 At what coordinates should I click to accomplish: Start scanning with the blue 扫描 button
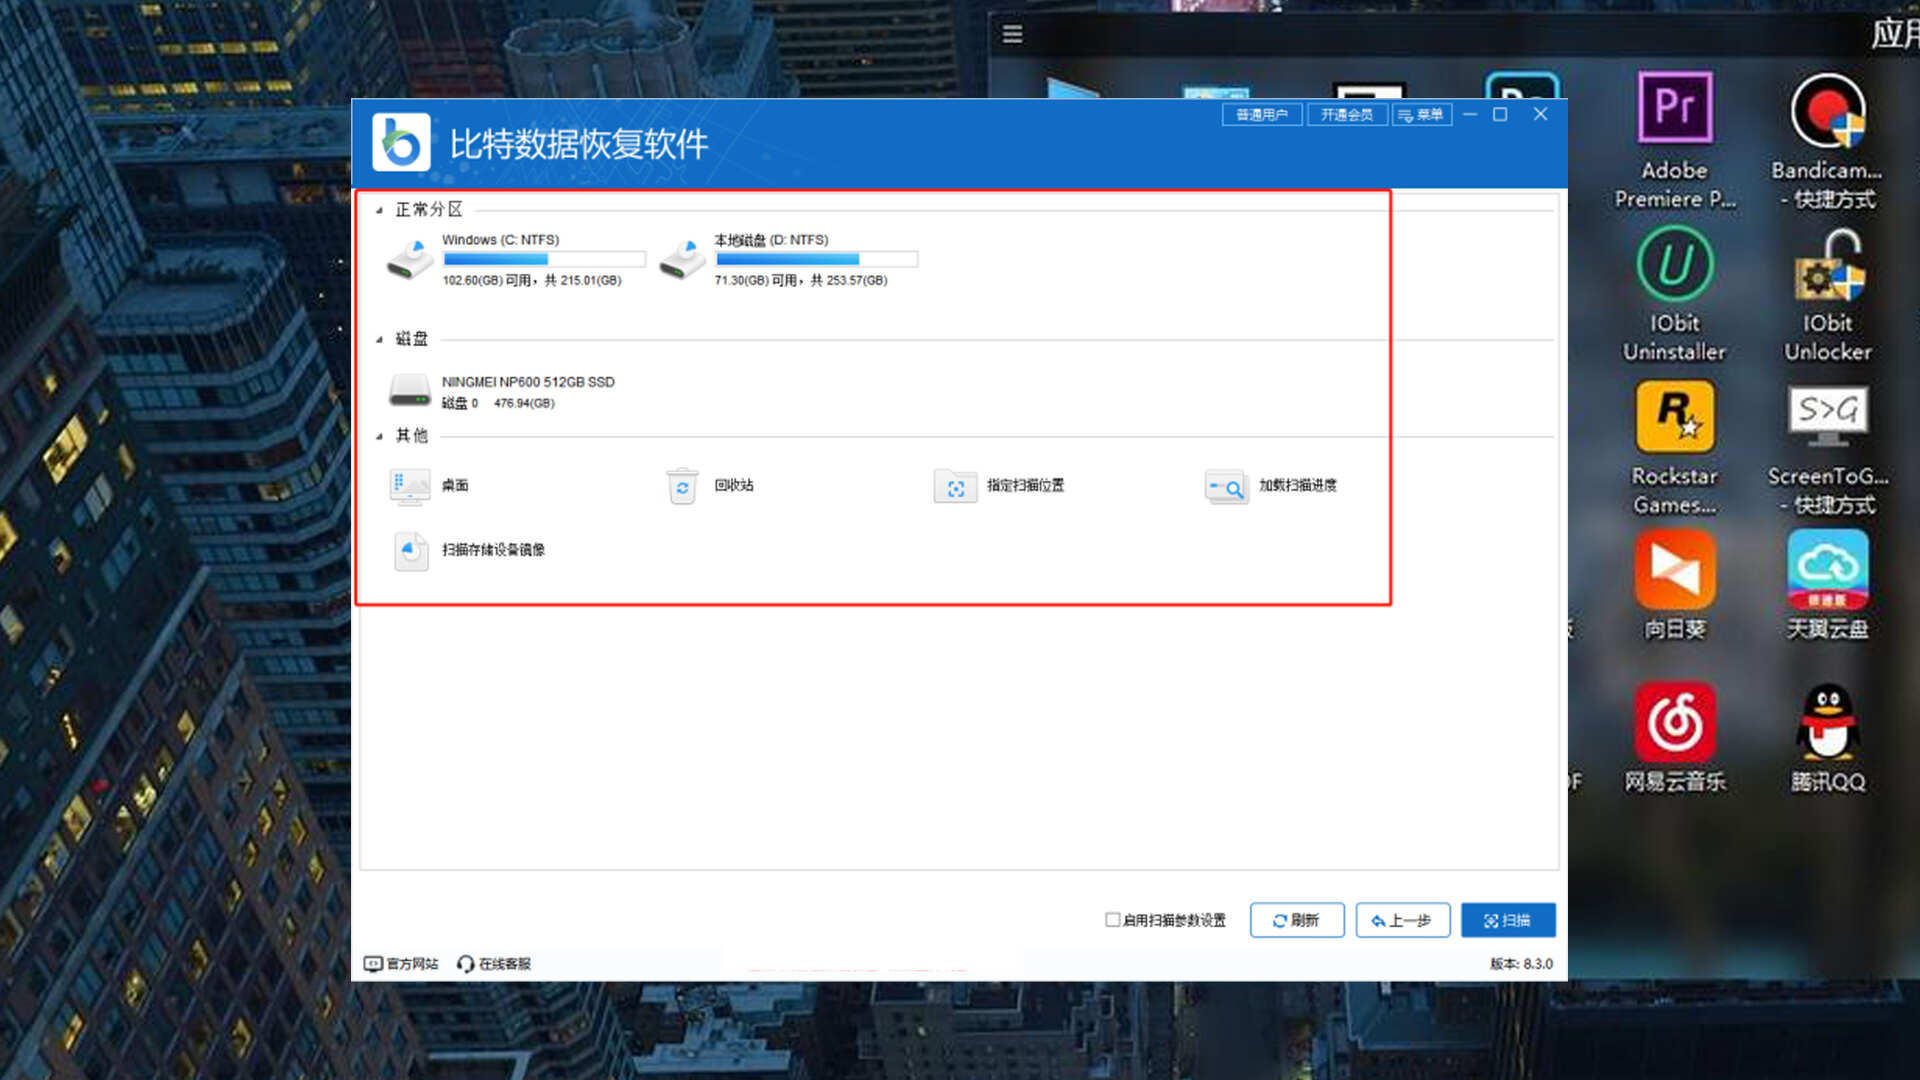(1508, 920)
